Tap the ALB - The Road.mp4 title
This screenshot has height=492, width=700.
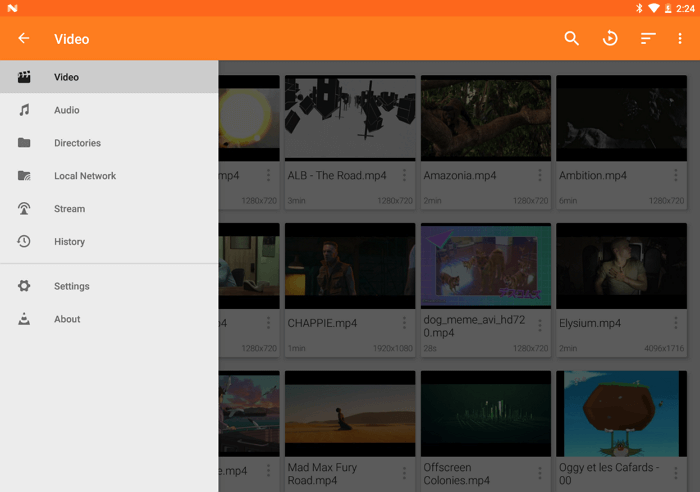[x=337, y=176]
